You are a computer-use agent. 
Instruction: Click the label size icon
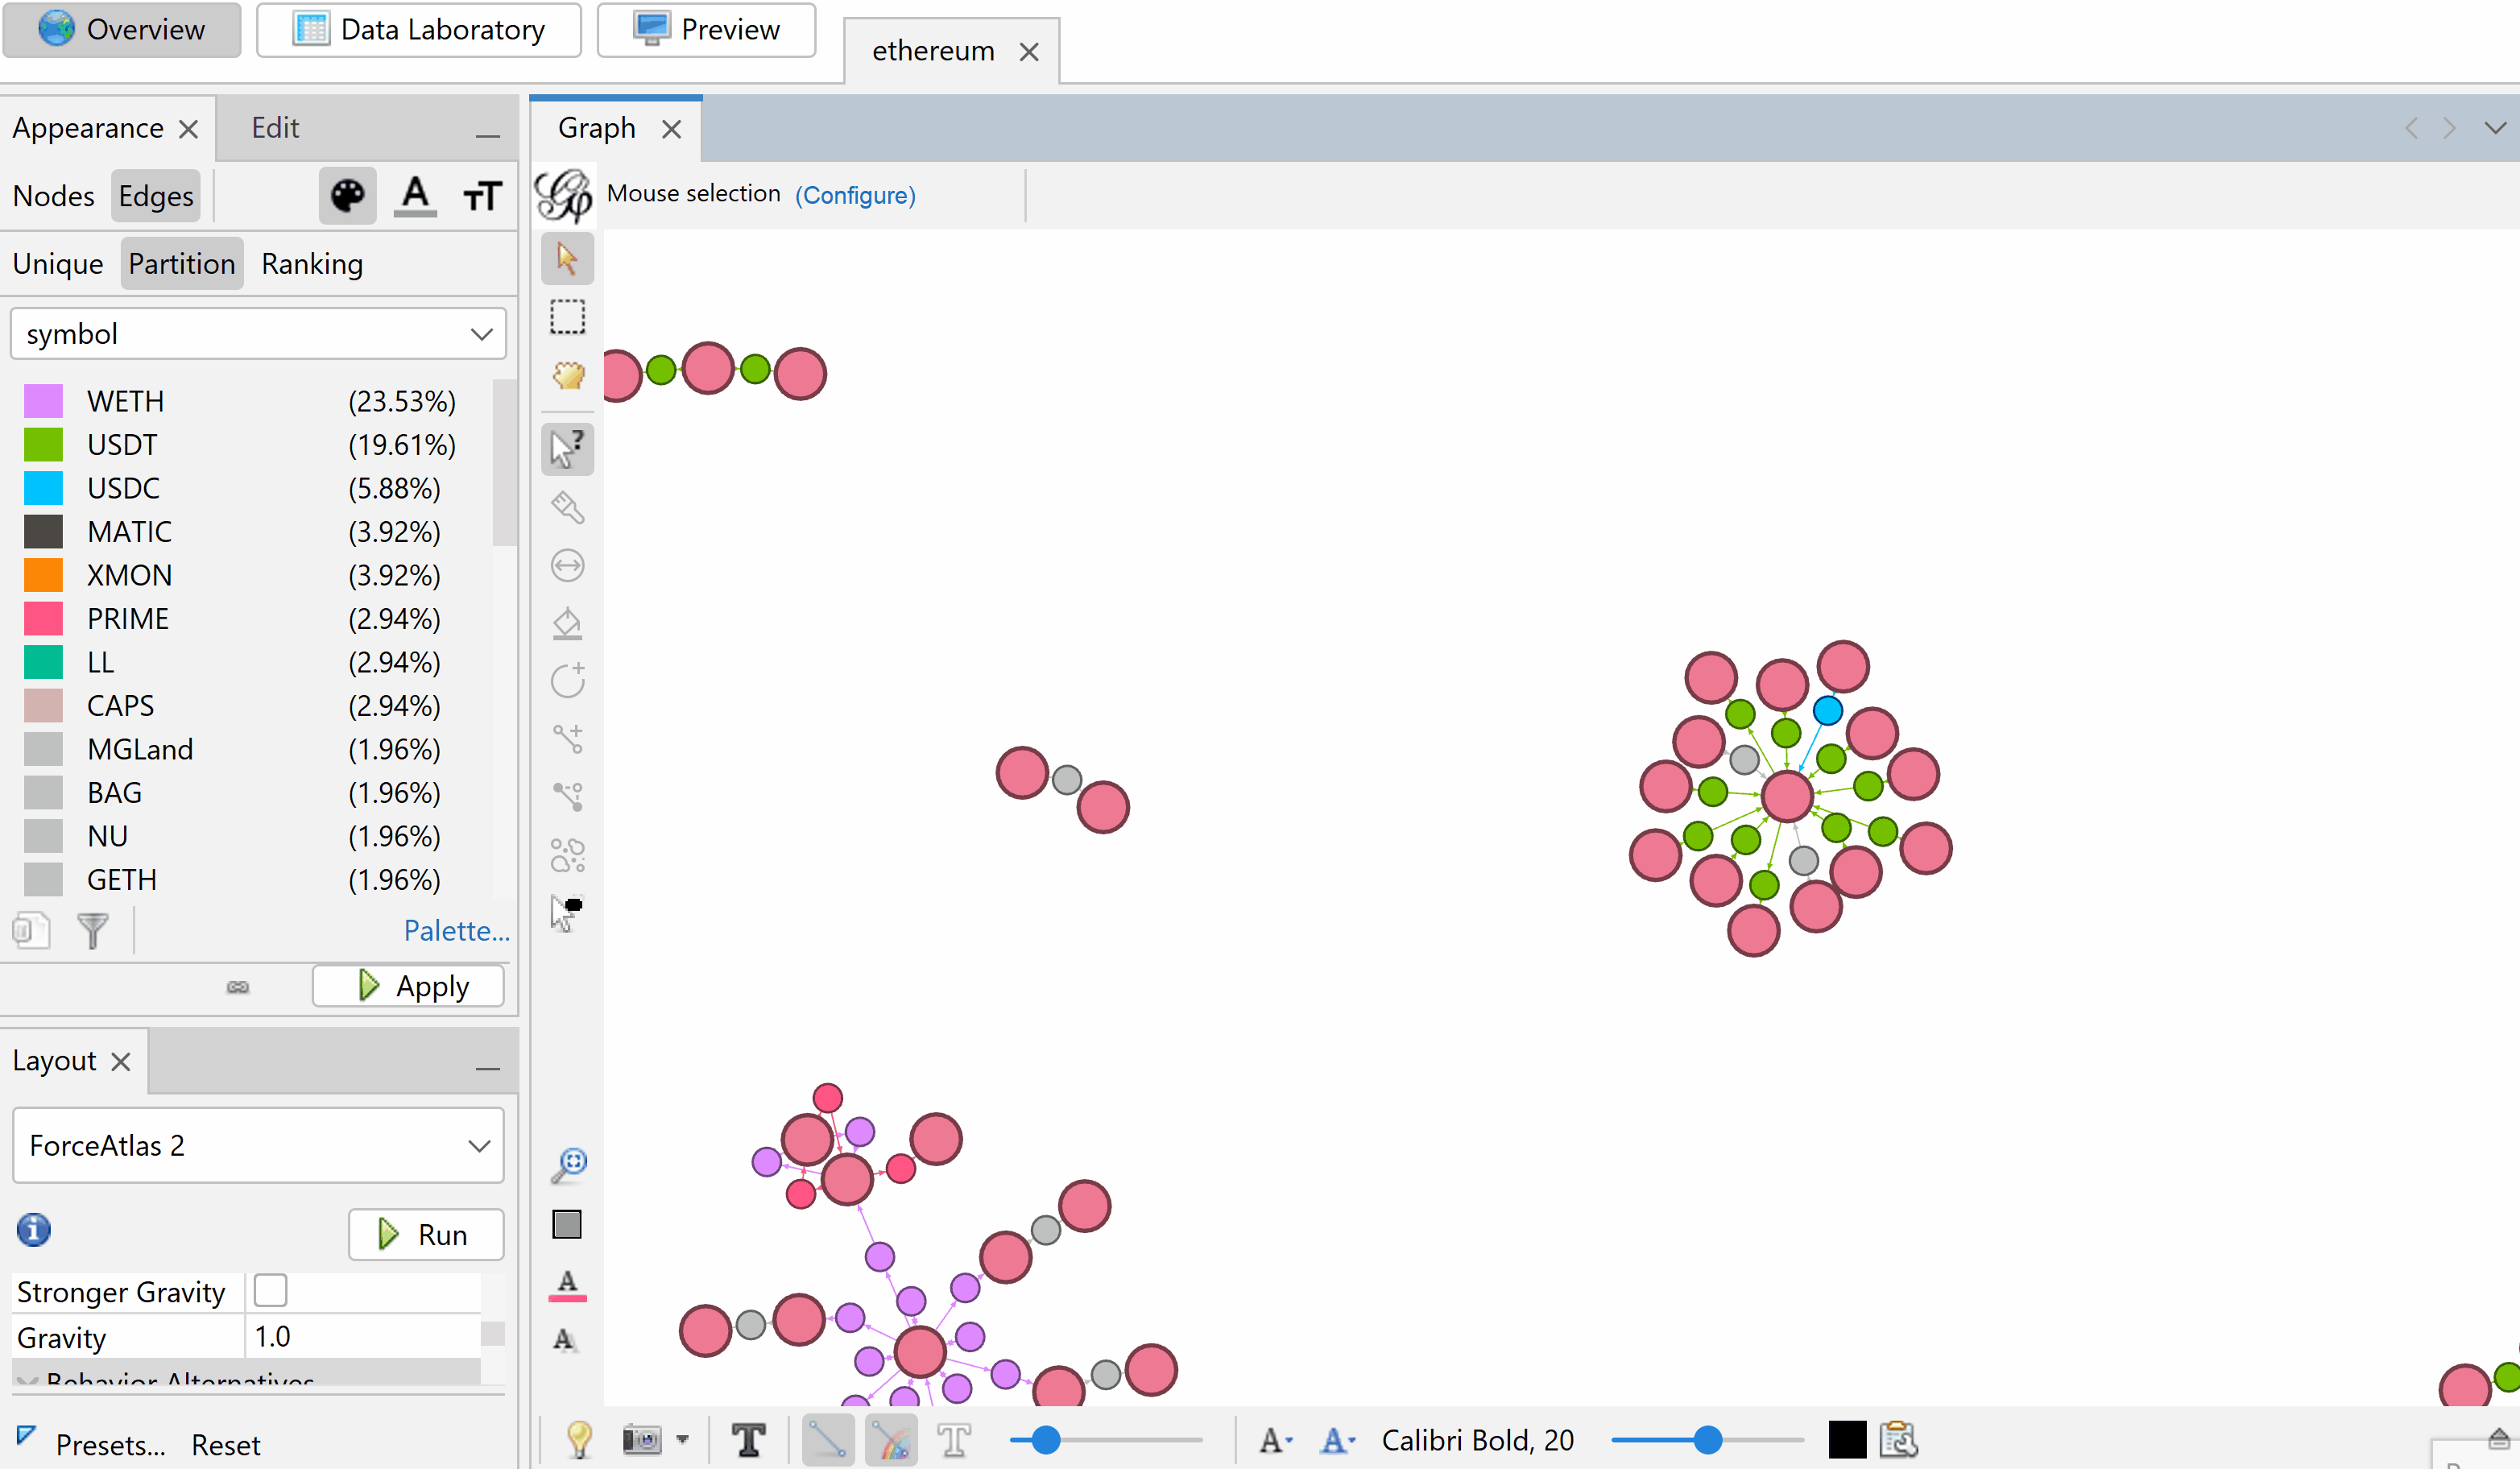(x=482, y=195)
